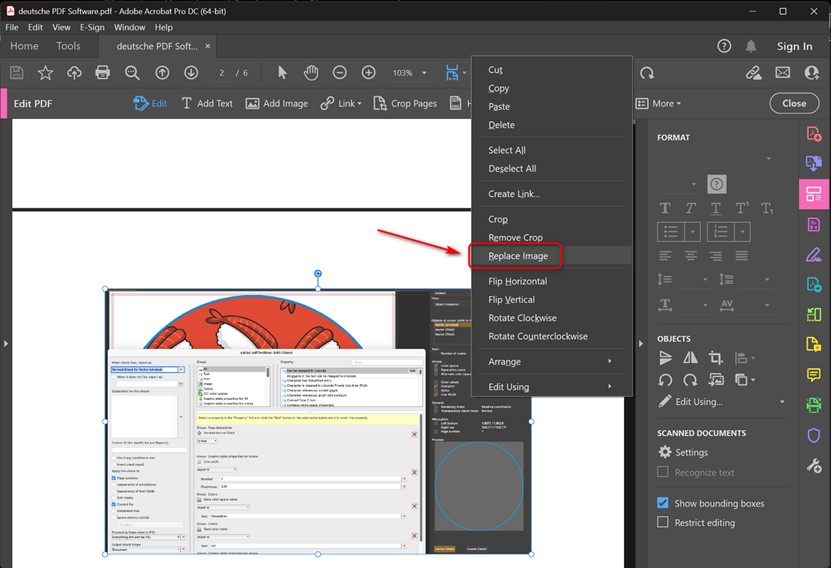The height and width of the screenshot is (568, 831).
Task: Click Sign In
Action: pos(794,46)
